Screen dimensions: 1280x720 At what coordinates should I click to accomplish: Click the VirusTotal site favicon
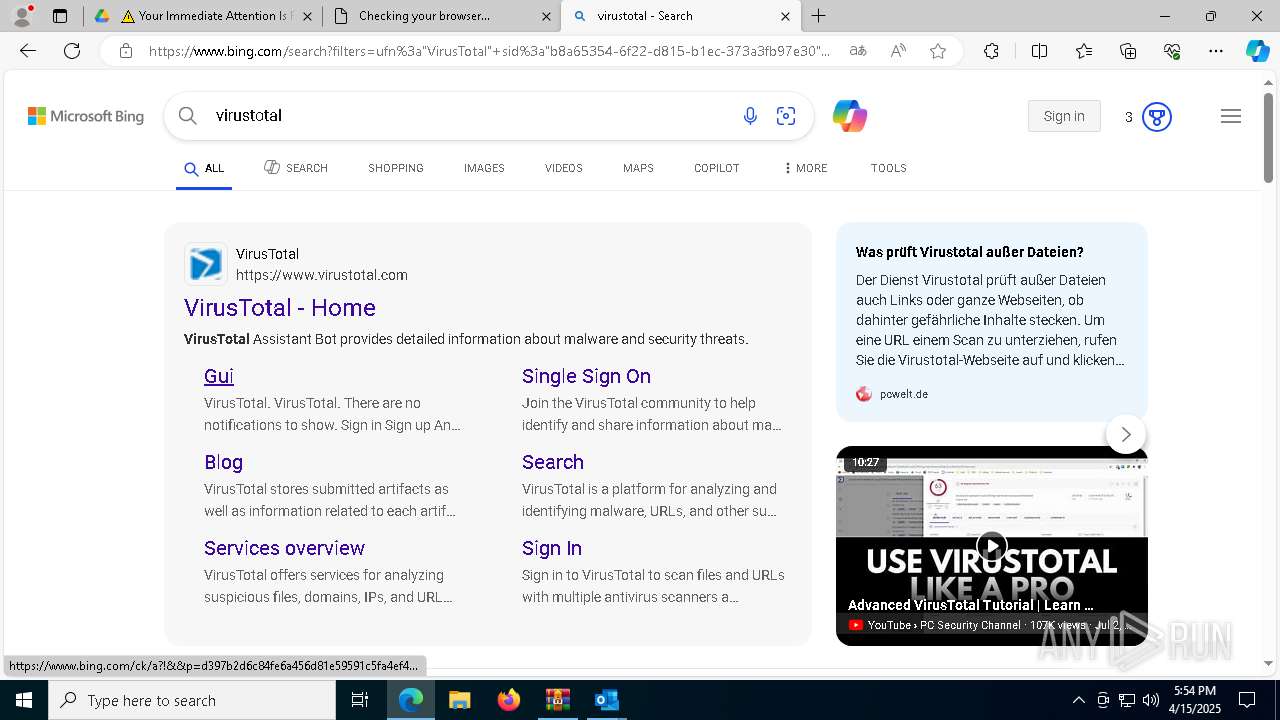point(206,264)
